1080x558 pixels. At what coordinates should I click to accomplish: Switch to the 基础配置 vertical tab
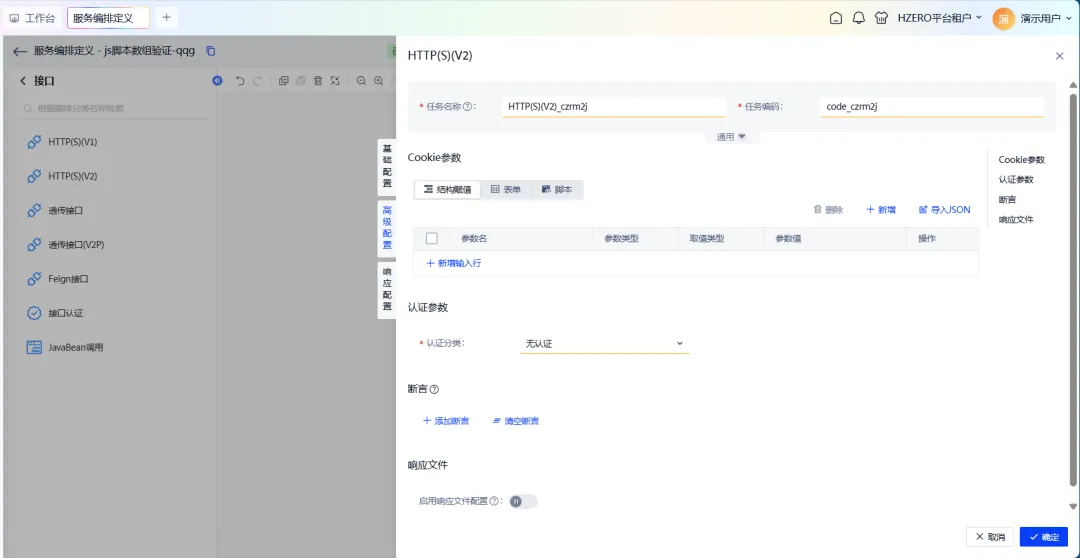tap(387, 166)
